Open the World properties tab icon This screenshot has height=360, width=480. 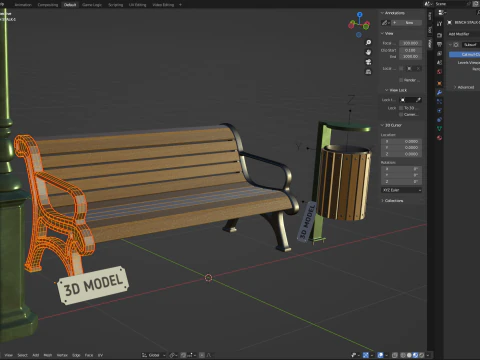click(x=439, y=72)
